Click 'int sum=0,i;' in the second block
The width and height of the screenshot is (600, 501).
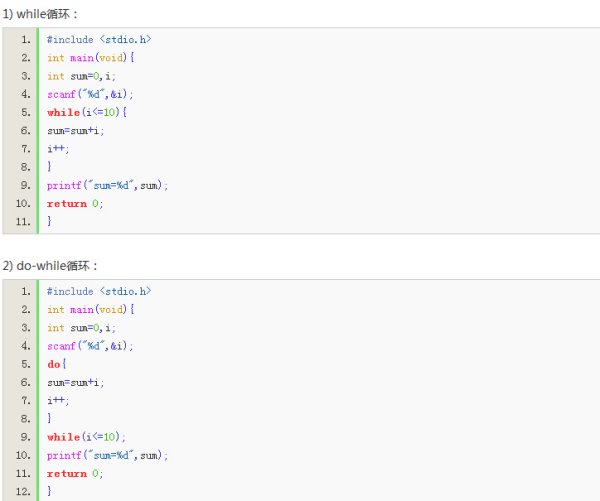(81, 328)
